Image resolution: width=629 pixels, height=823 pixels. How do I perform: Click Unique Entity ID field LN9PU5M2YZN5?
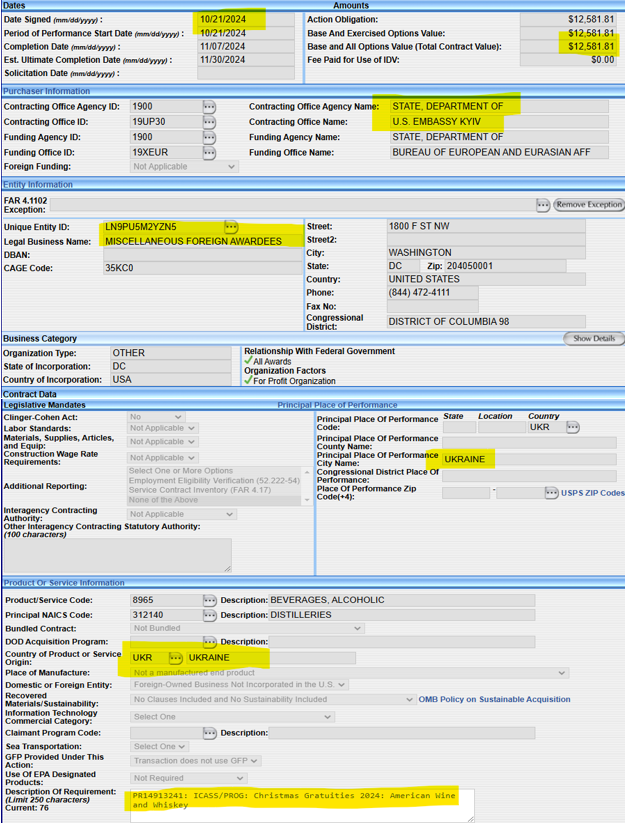(x=163, y=227)
